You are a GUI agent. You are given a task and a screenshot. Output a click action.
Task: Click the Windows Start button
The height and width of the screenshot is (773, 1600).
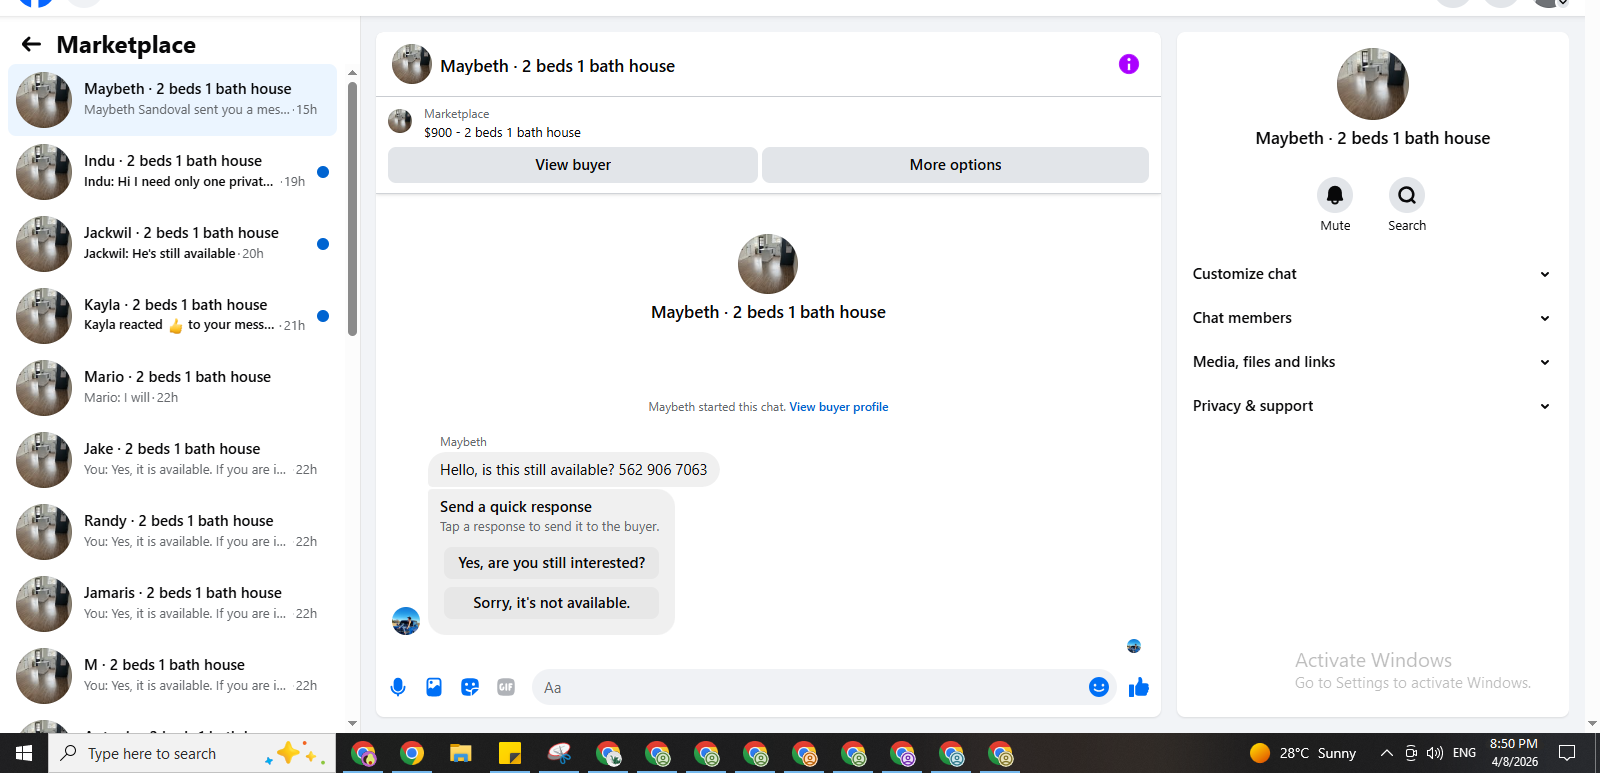click(x=24, y=753)
